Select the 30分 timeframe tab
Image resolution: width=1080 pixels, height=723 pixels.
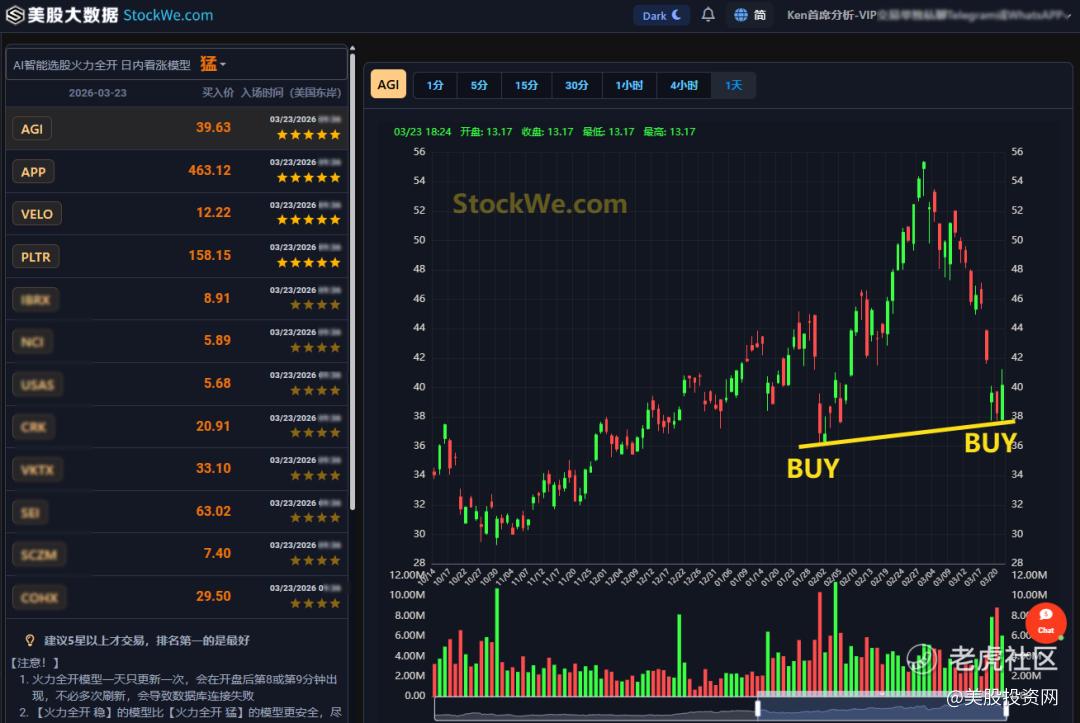click(x=577, y=85)
